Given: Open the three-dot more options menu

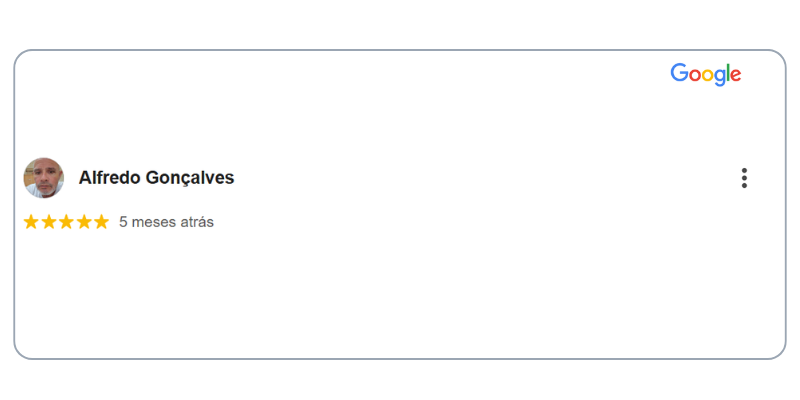Looking at the screenshot, I should pyautogui.click(x=744, y=178).
